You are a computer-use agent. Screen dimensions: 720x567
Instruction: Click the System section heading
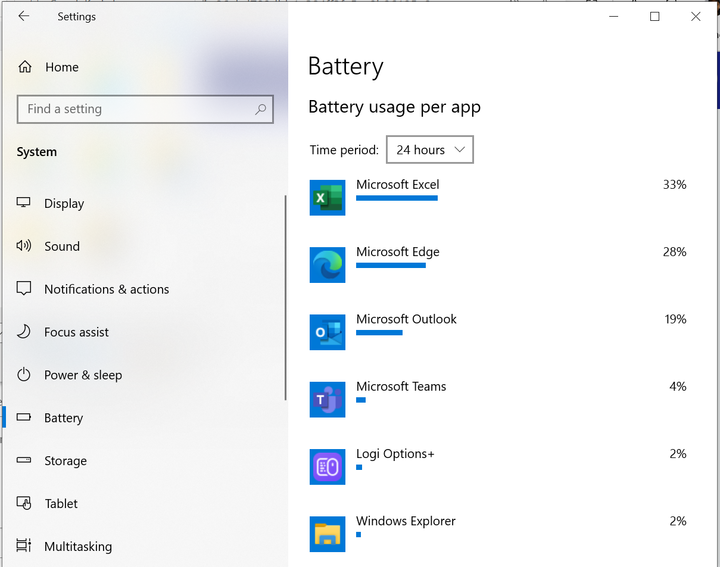click(x=37, y=152)
